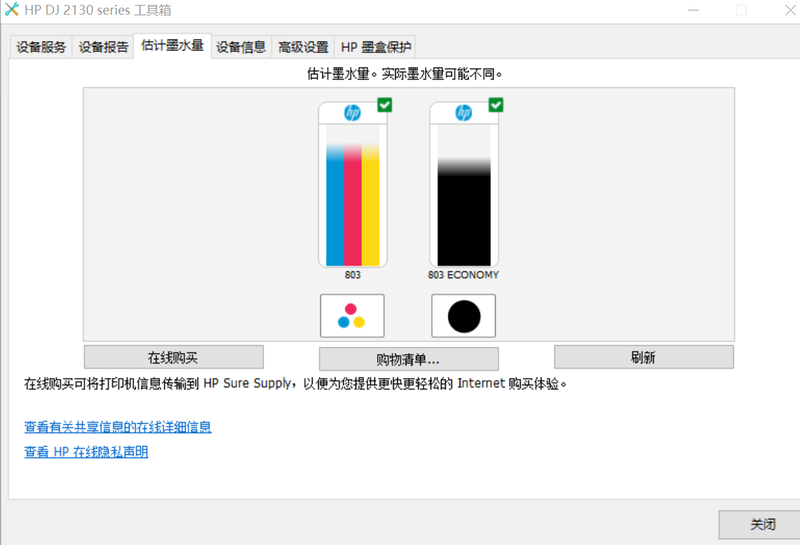
Task: Click the black cartridge dot icon
Action: coord(463,316)
